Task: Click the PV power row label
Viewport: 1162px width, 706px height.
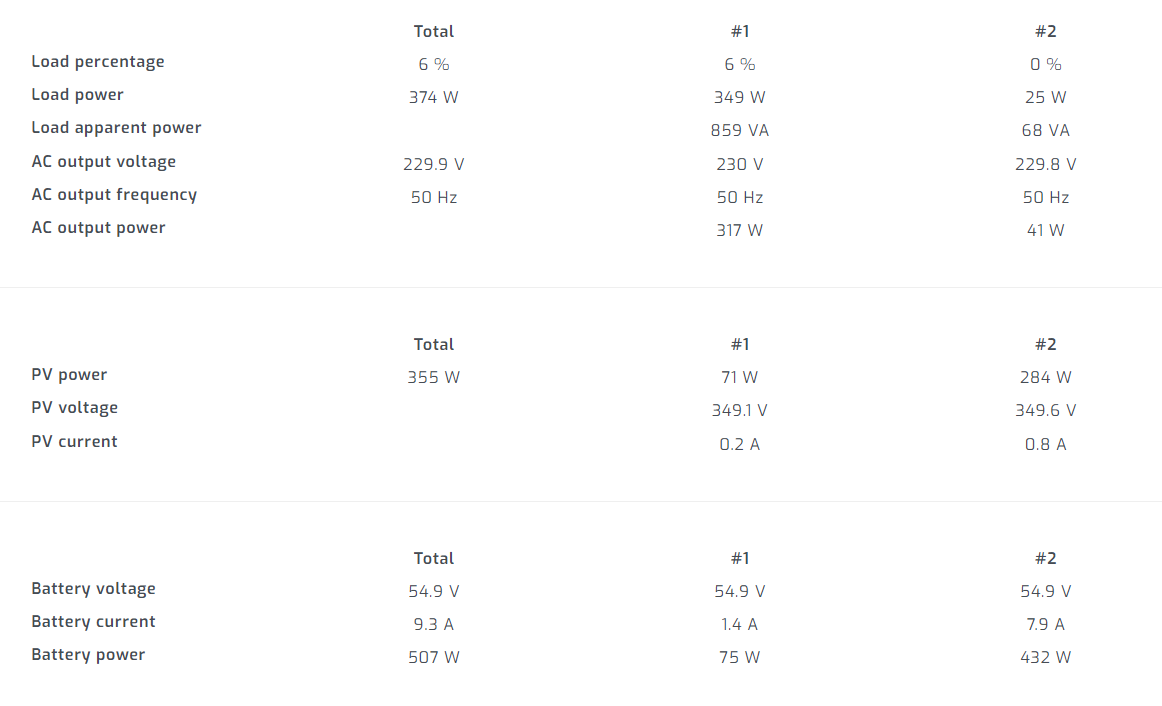Action: [x=69, y=375]
